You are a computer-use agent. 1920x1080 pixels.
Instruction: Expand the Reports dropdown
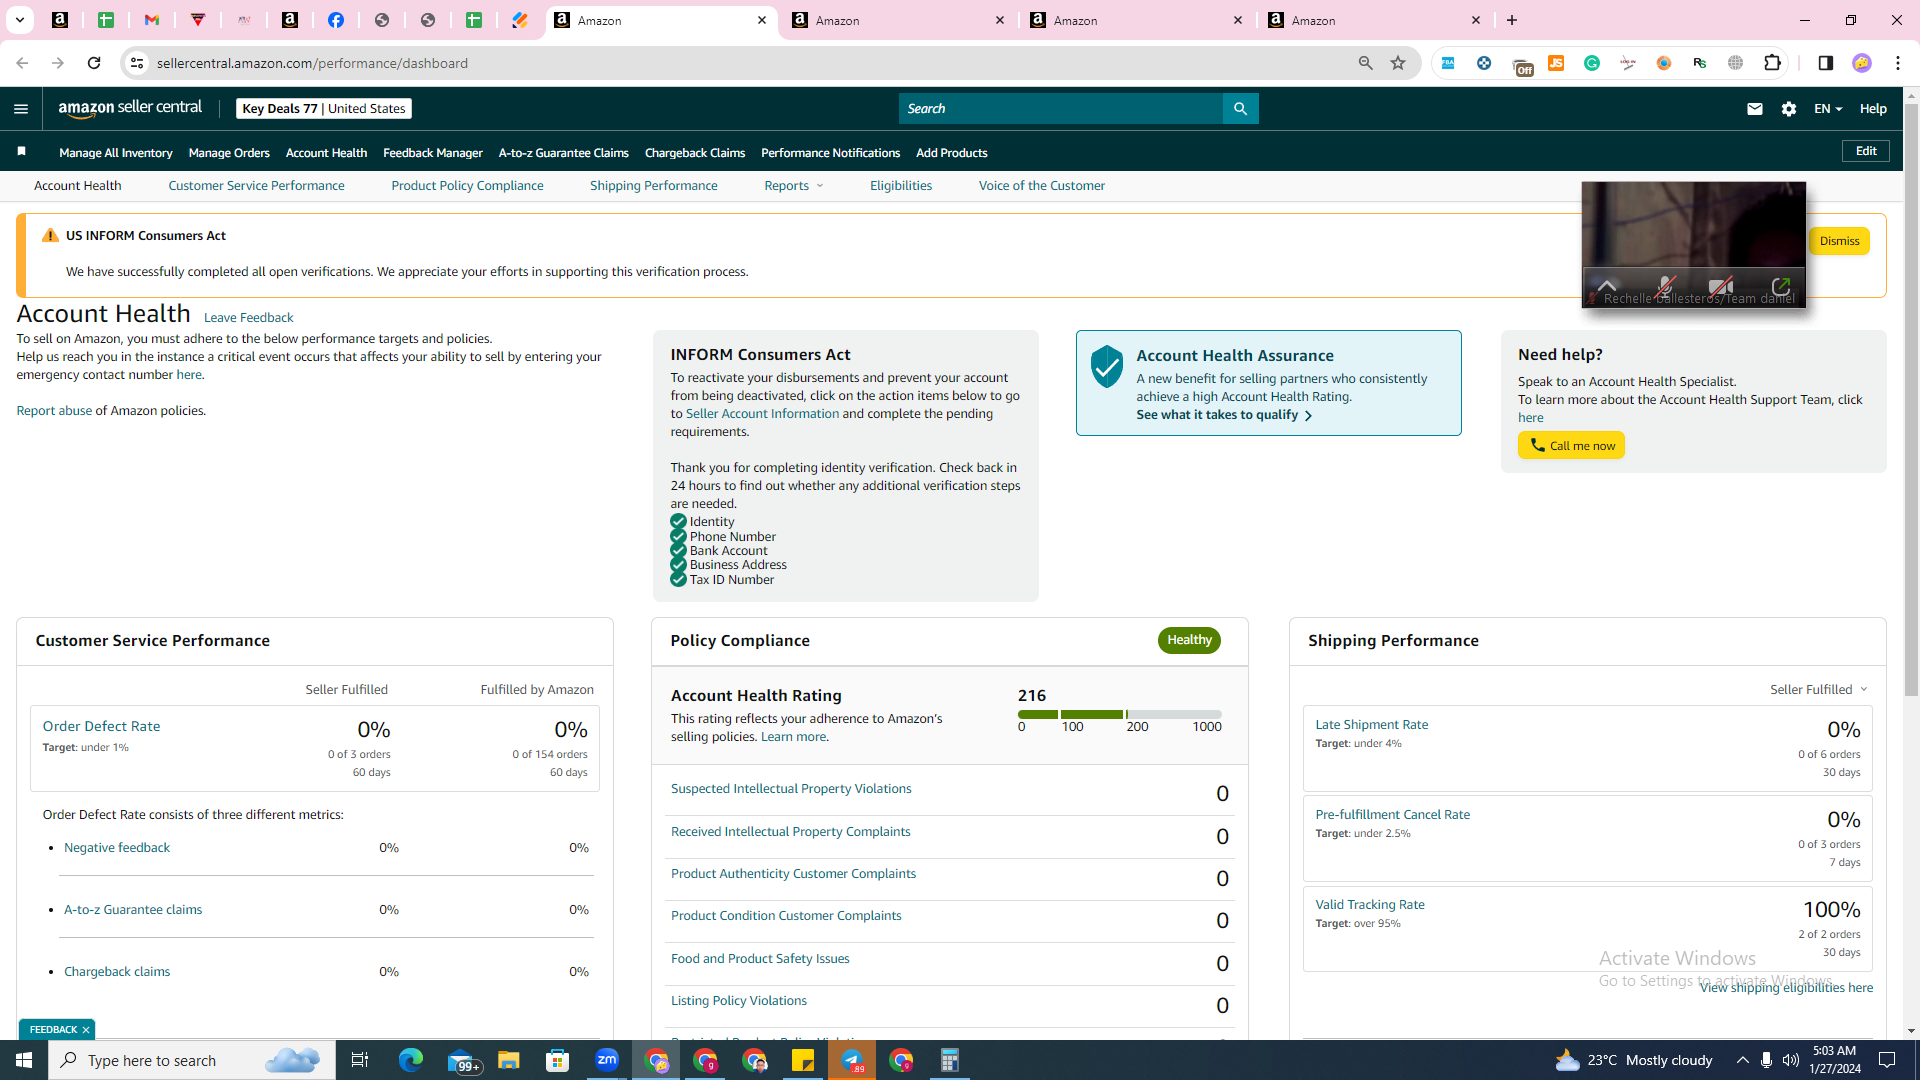pos(794,186)
